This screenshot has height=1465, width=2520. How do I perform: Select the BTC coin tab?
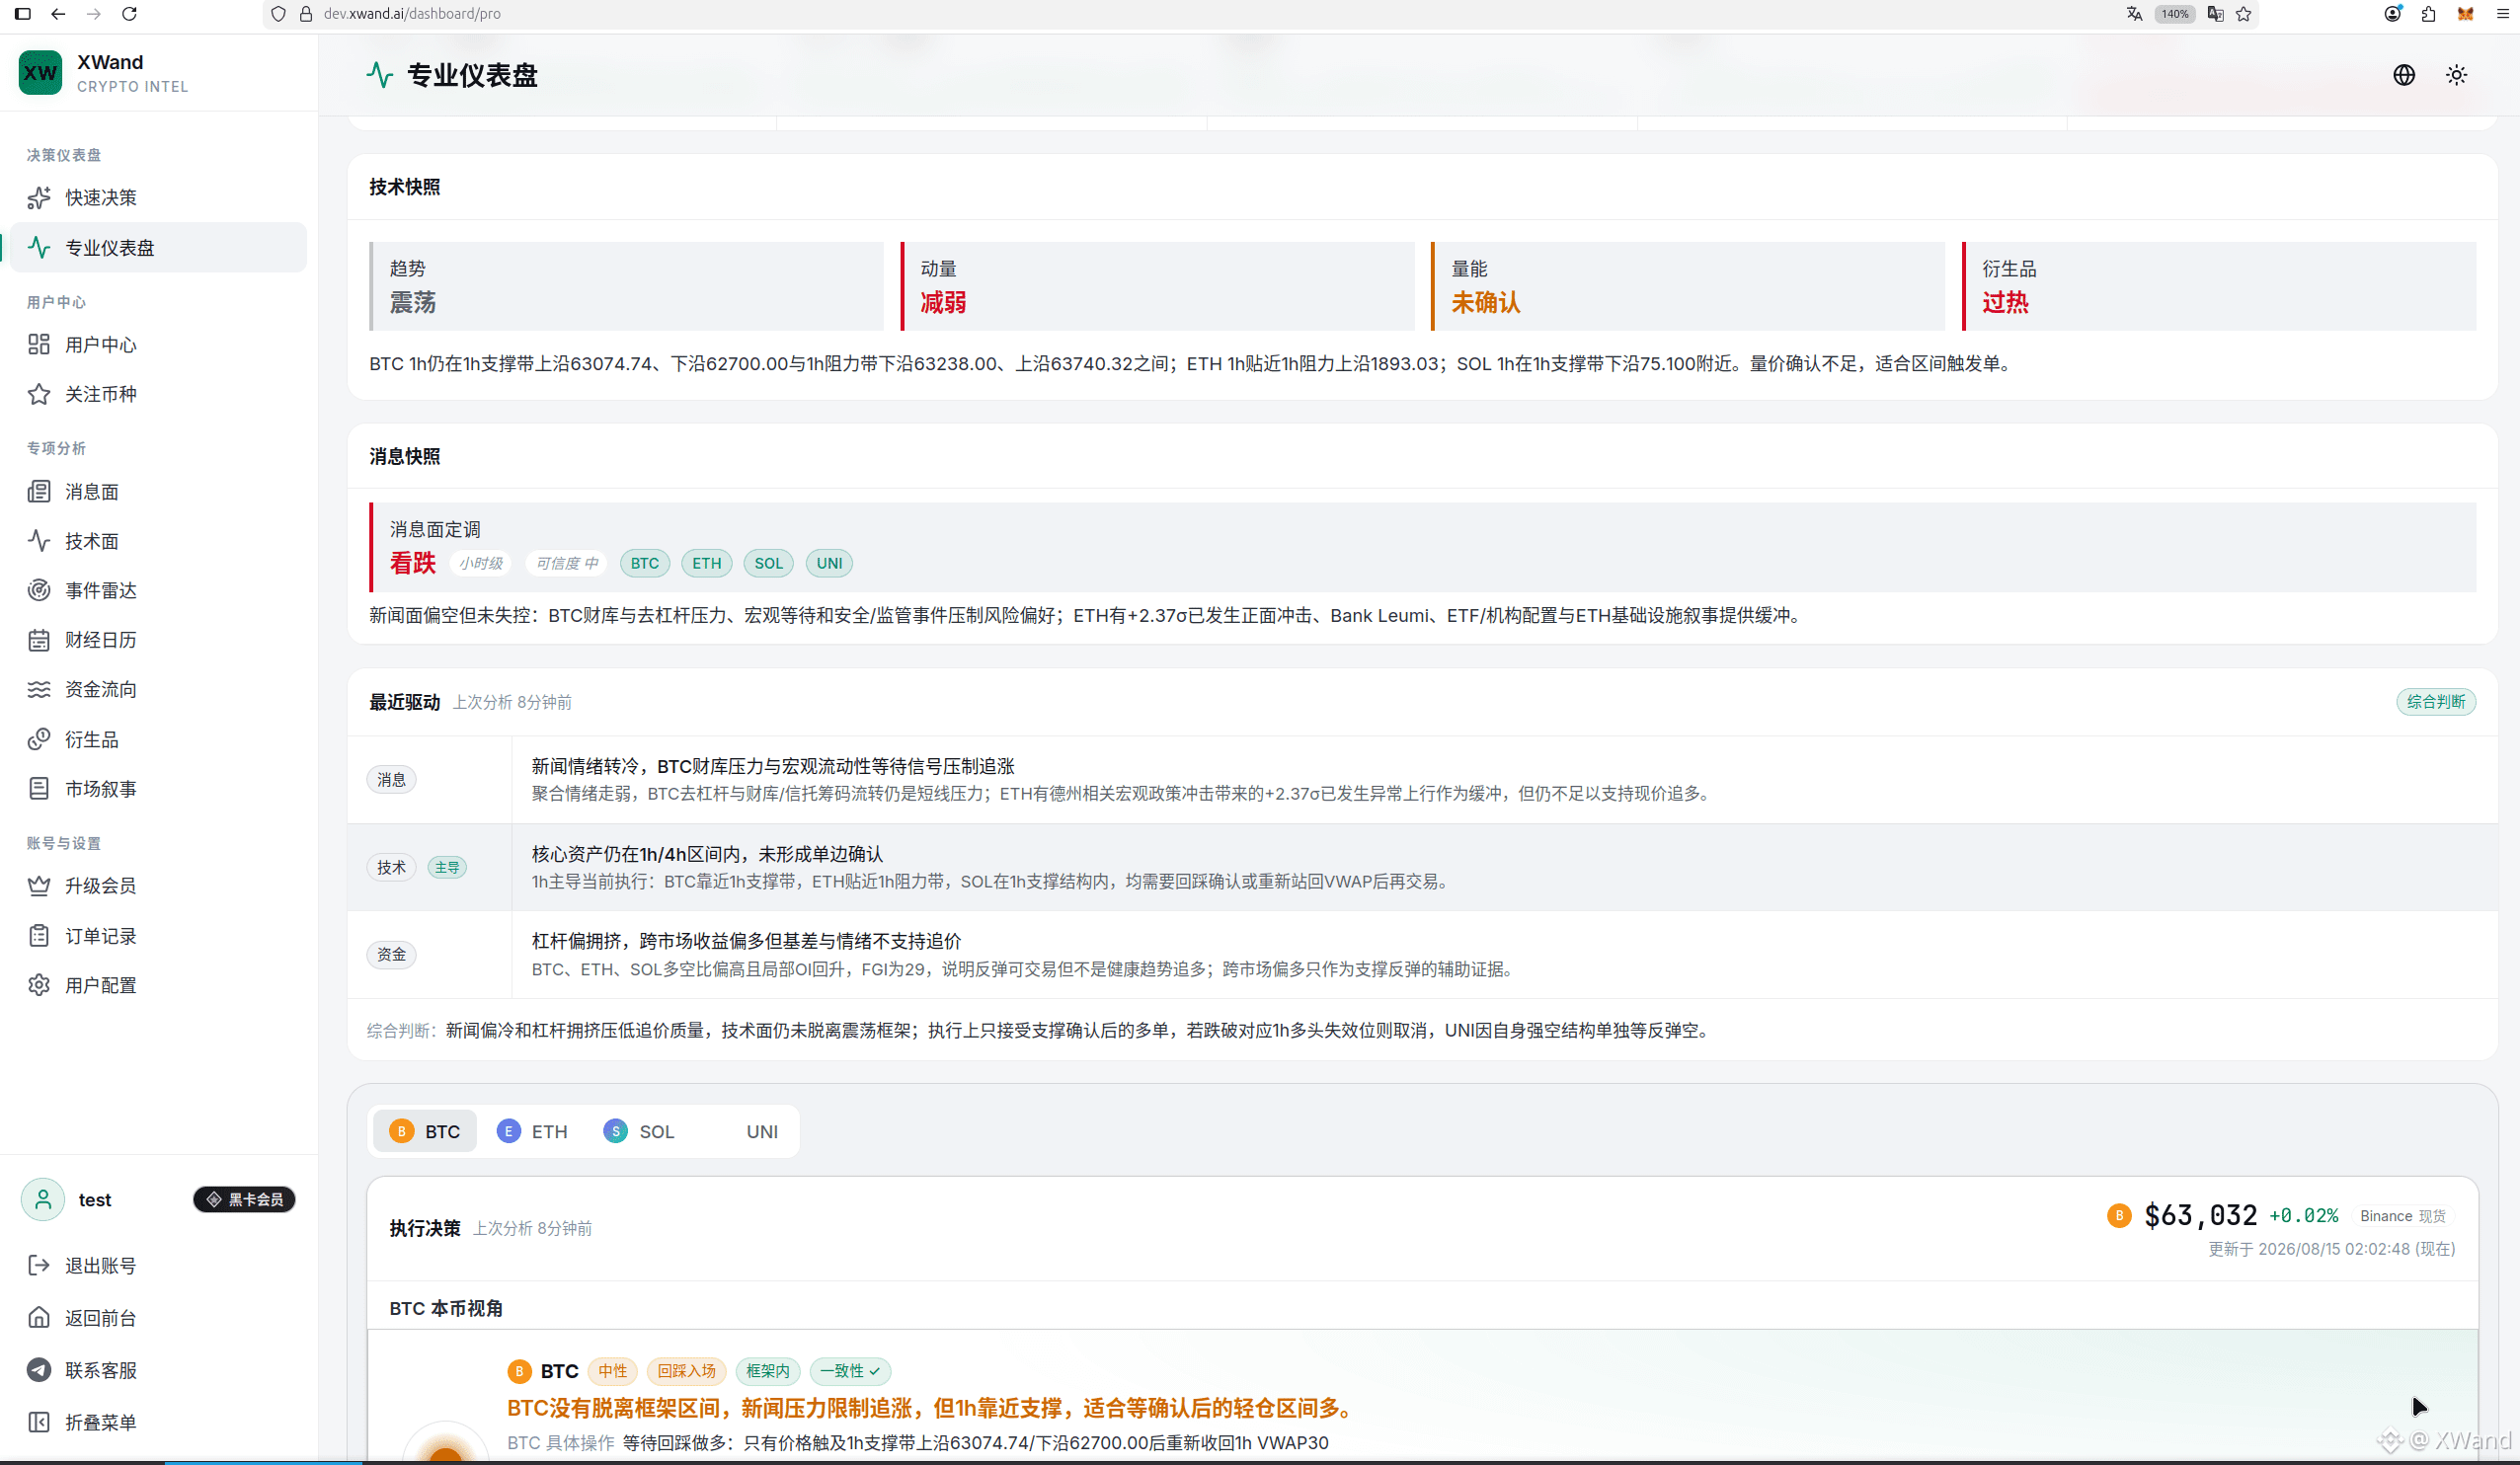pos(425,1131)
